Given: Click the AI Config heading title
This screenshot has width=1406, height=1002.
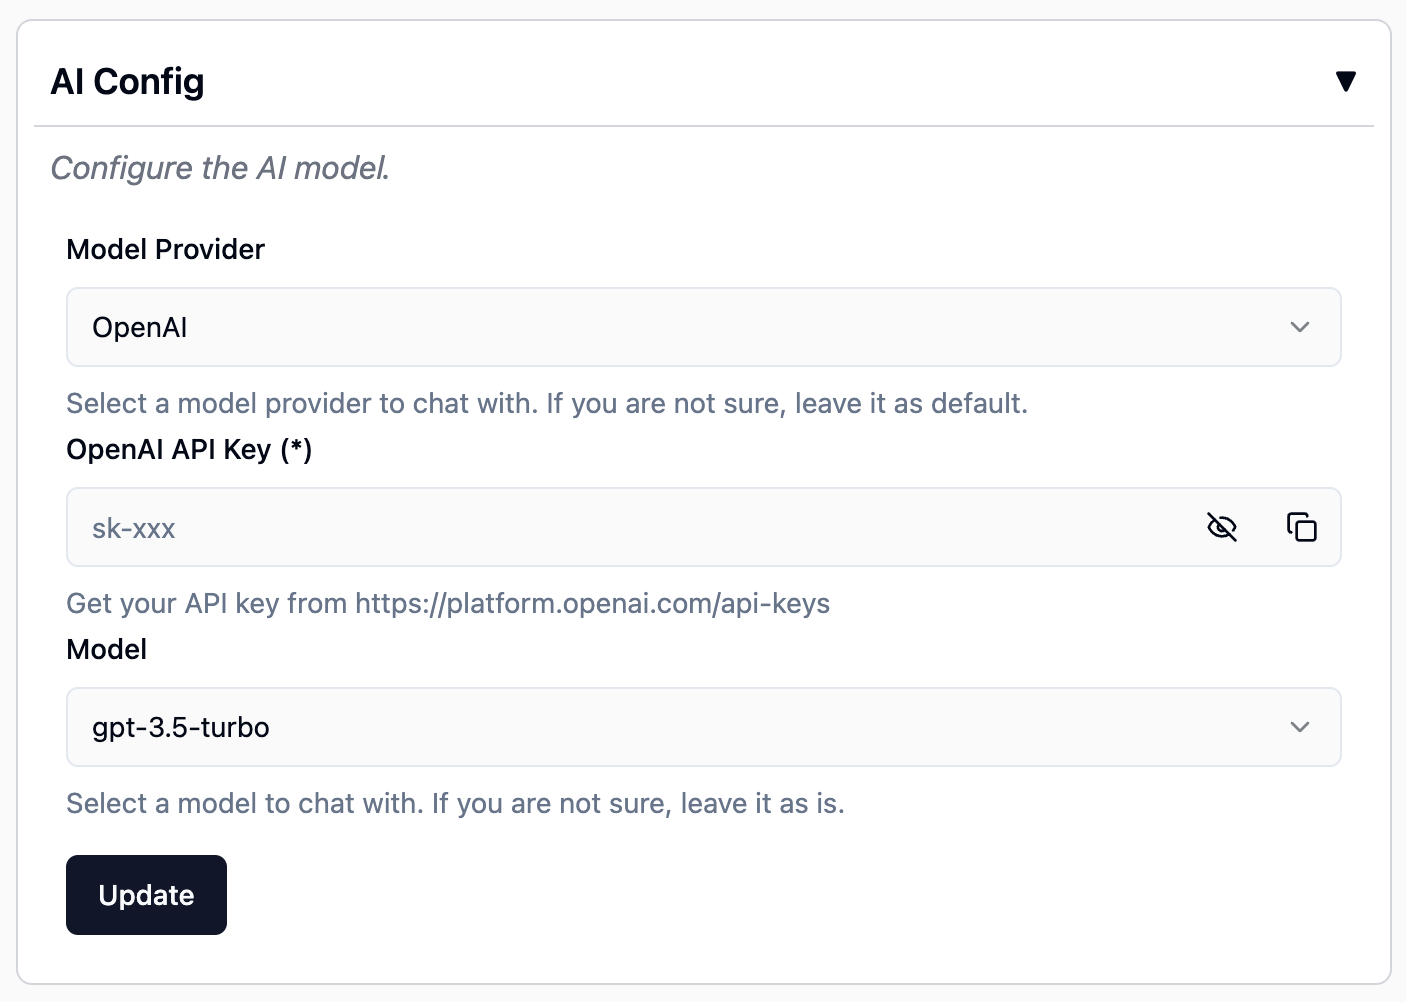Looking at the screenshot, I should (127, 82).
